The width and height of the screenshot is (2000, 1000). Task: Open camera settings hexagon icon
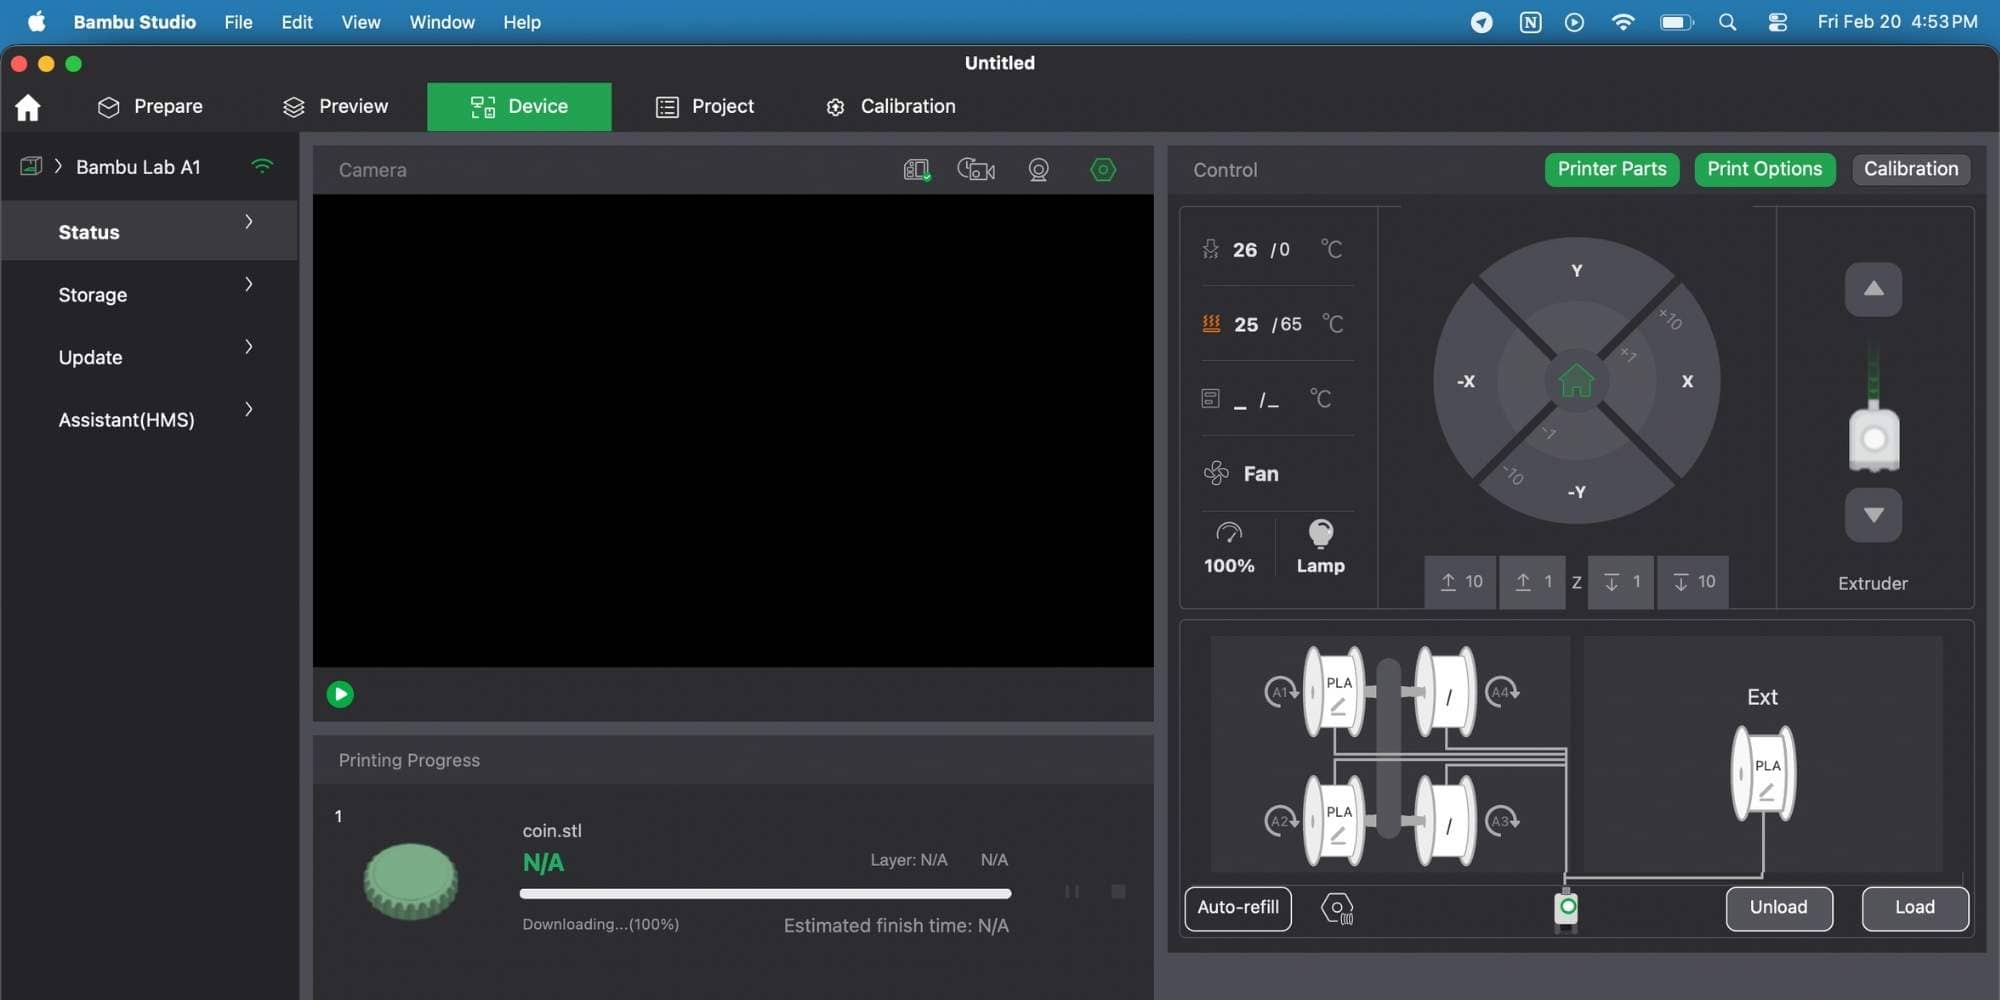point(1103,170)
